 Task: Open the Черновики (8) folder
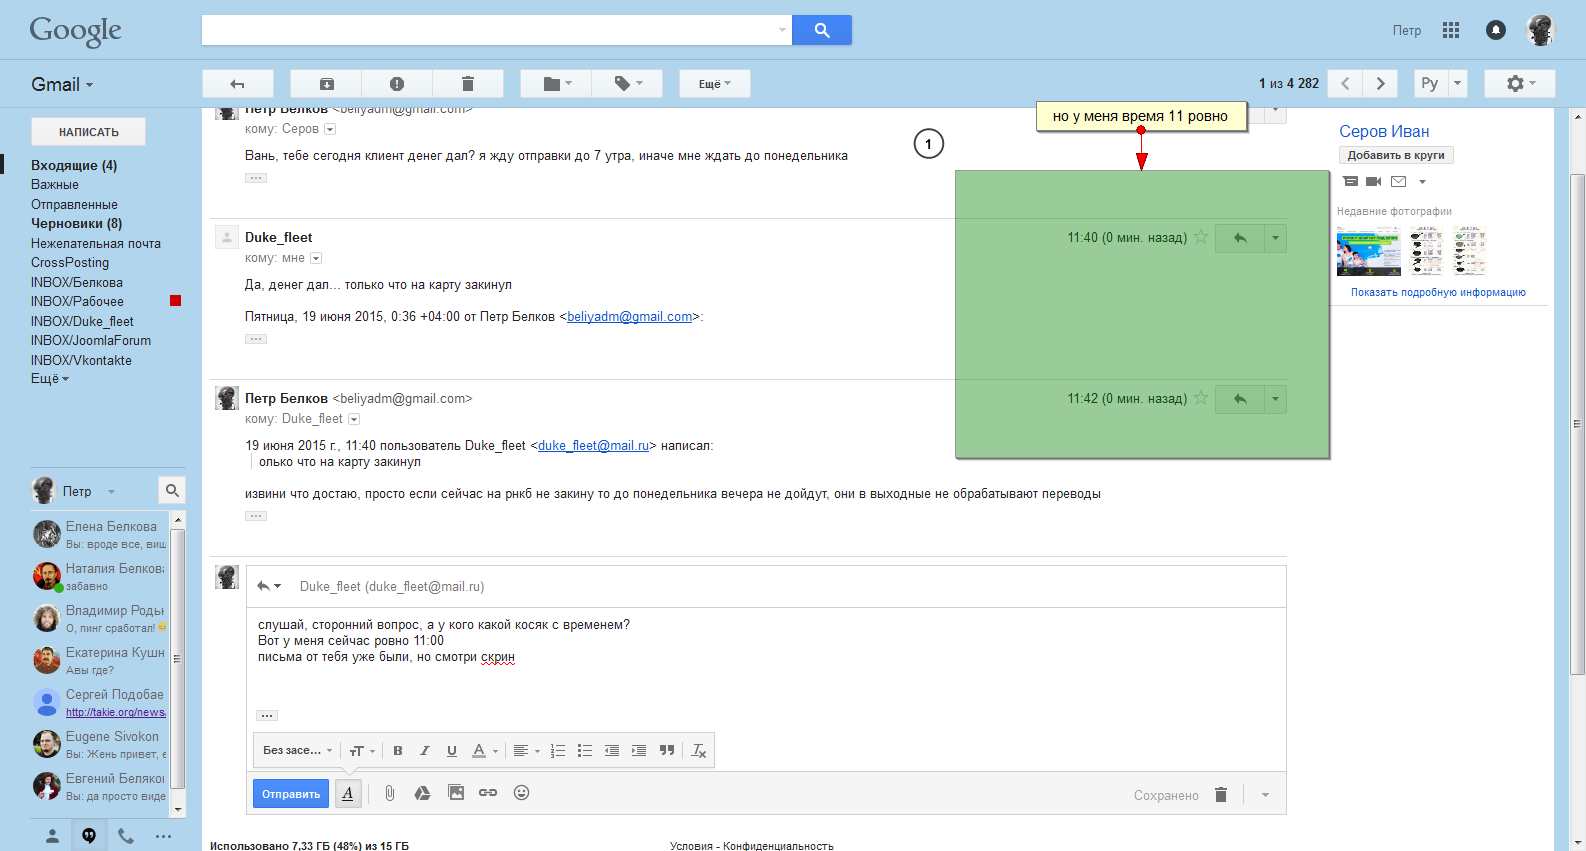pyautogui.click(x=76, y=223)
